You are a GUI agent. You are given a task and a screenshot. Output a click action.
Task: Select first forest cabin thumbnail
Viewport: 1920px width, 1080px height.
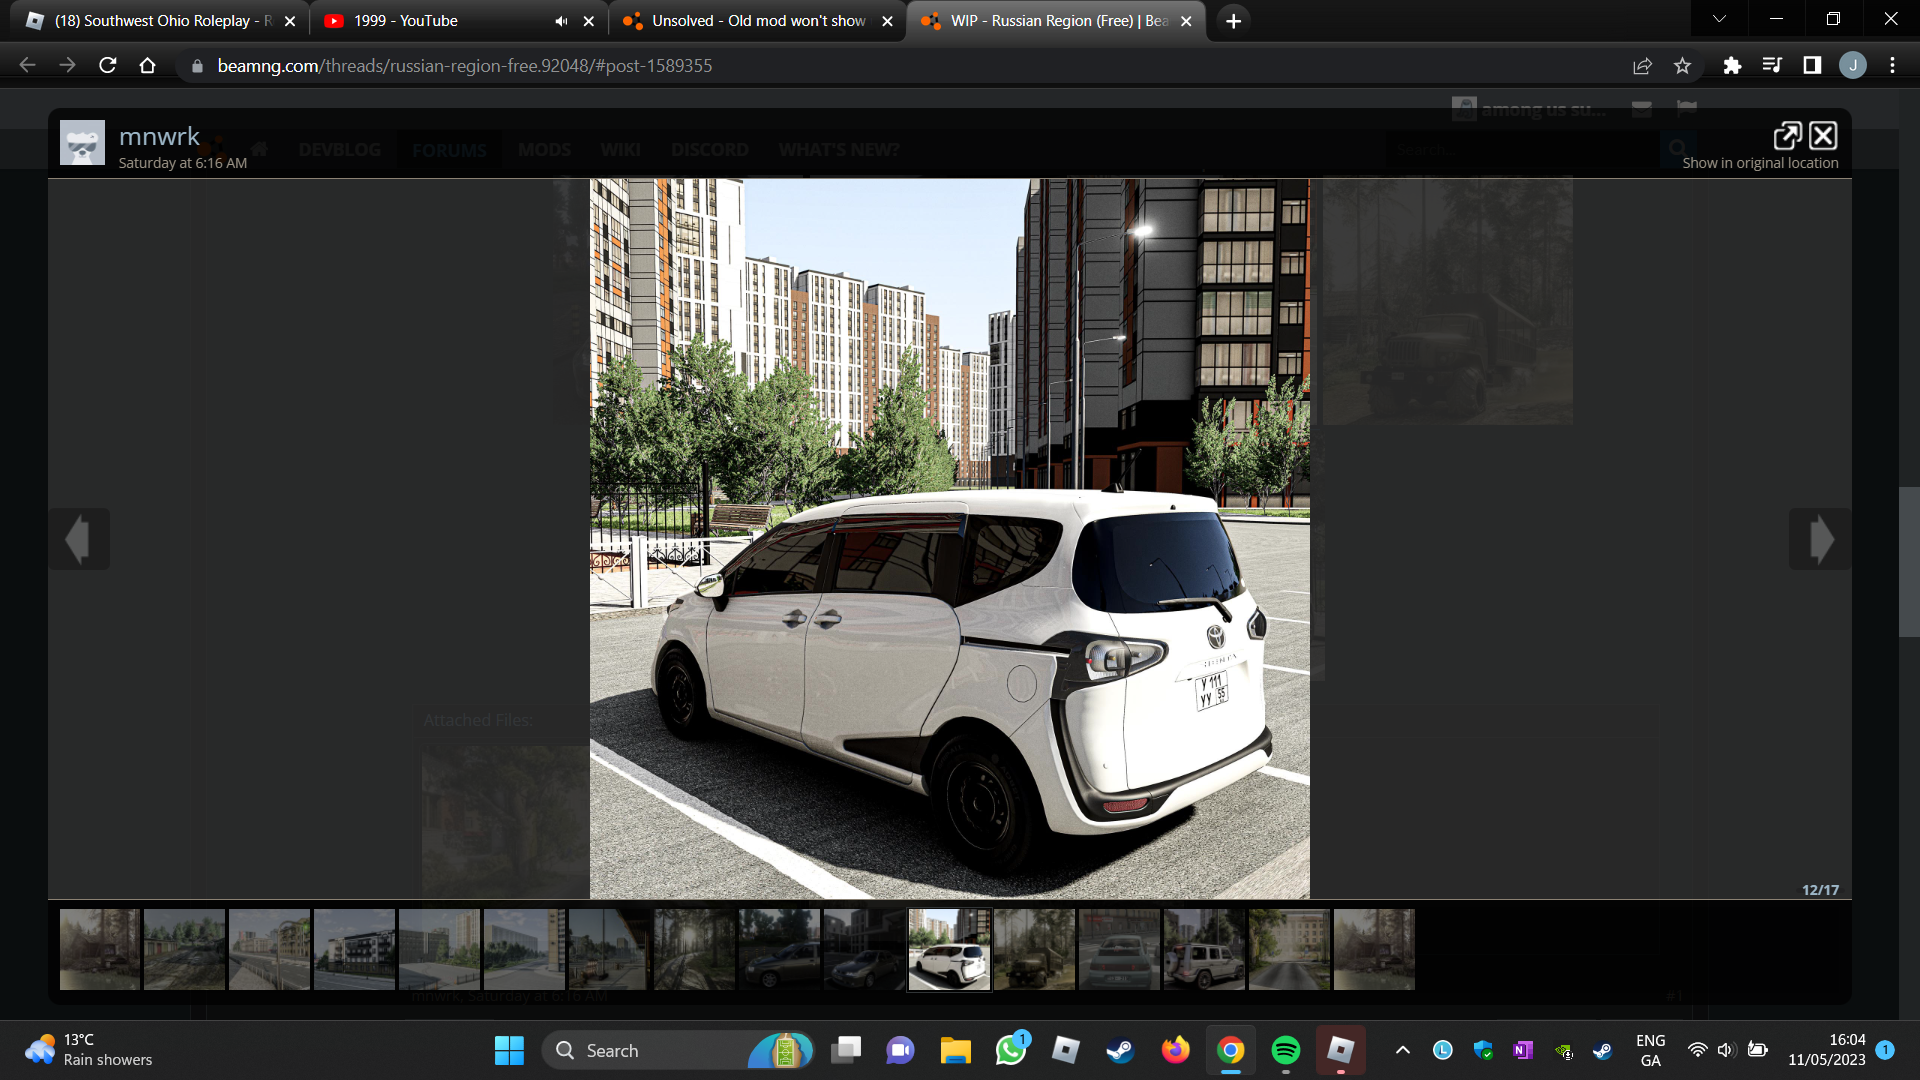100,950
